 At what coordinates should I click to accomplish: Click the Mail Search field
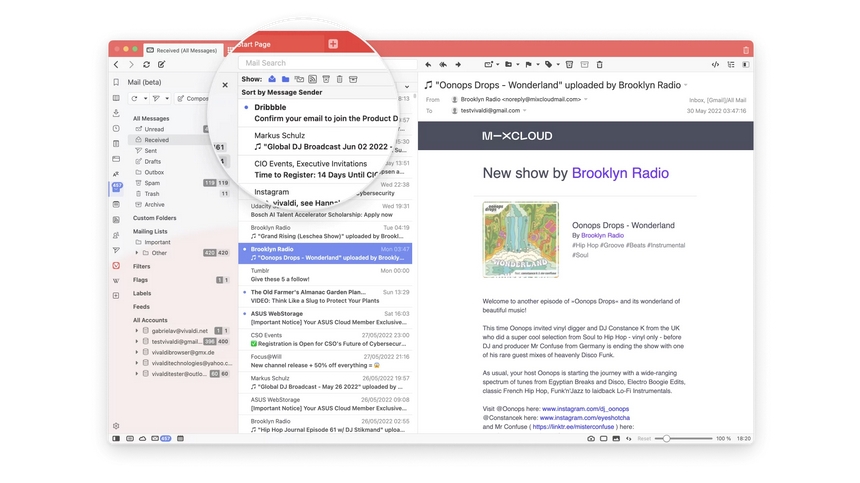pyautogui.click(x=327, y=63)
